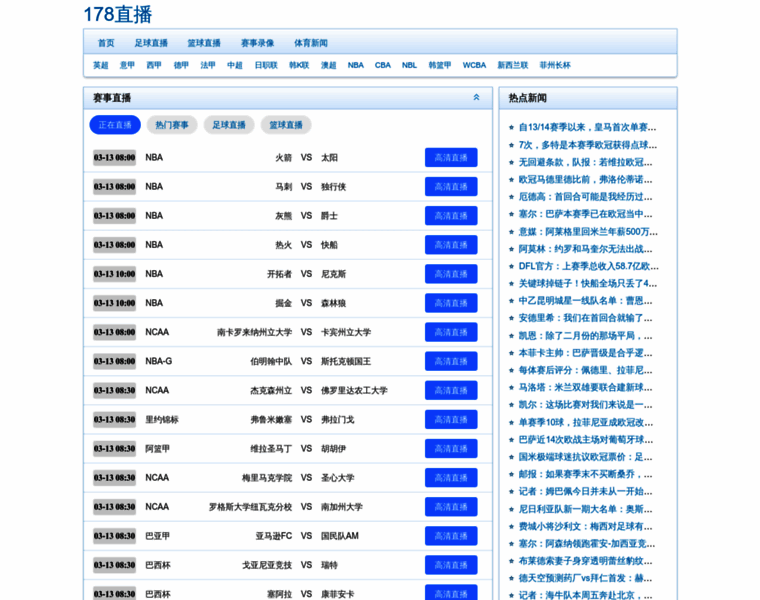Select the NBA link in sub-navigation
This screenshot has height=600, width=760.
pyautogui.click(x=356, y=65)
